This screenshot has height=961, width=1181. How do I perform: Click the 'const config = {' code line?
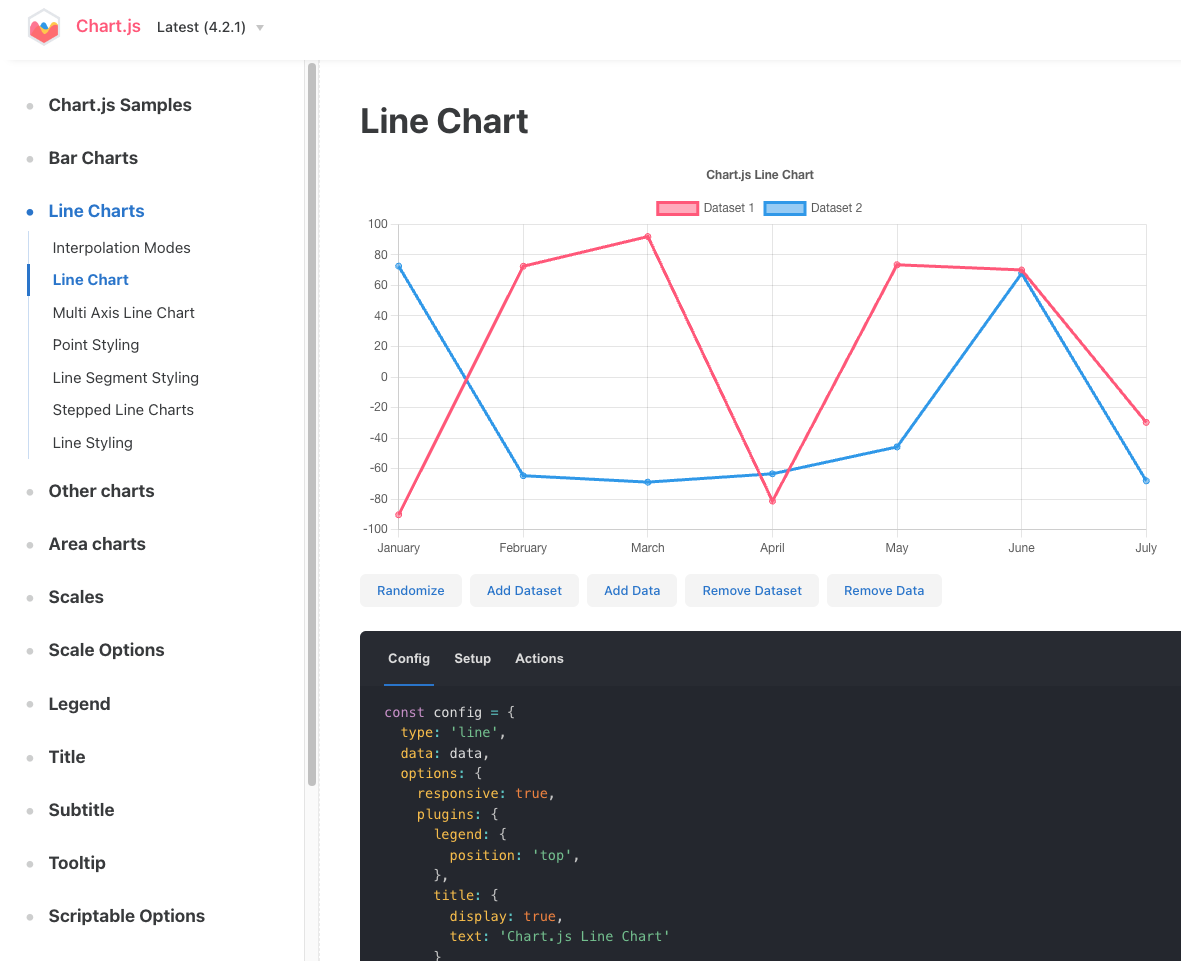pos(450,712)
